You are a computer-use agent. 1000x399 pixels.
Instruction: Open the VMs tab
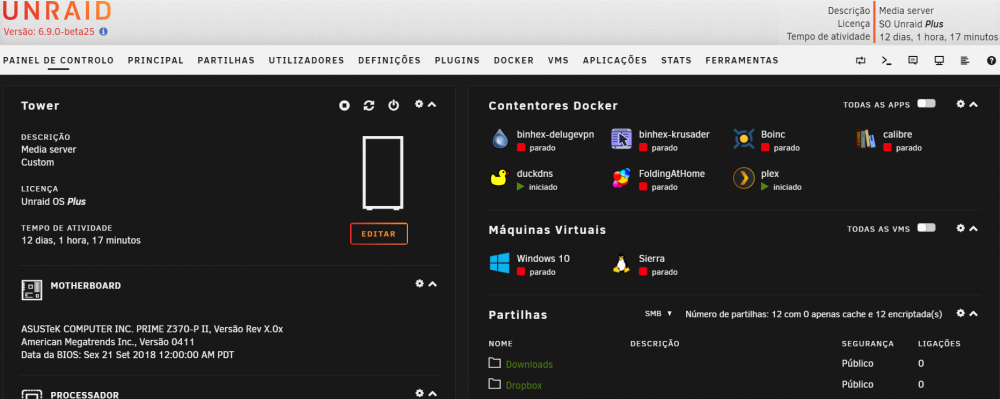click(558, 61)
